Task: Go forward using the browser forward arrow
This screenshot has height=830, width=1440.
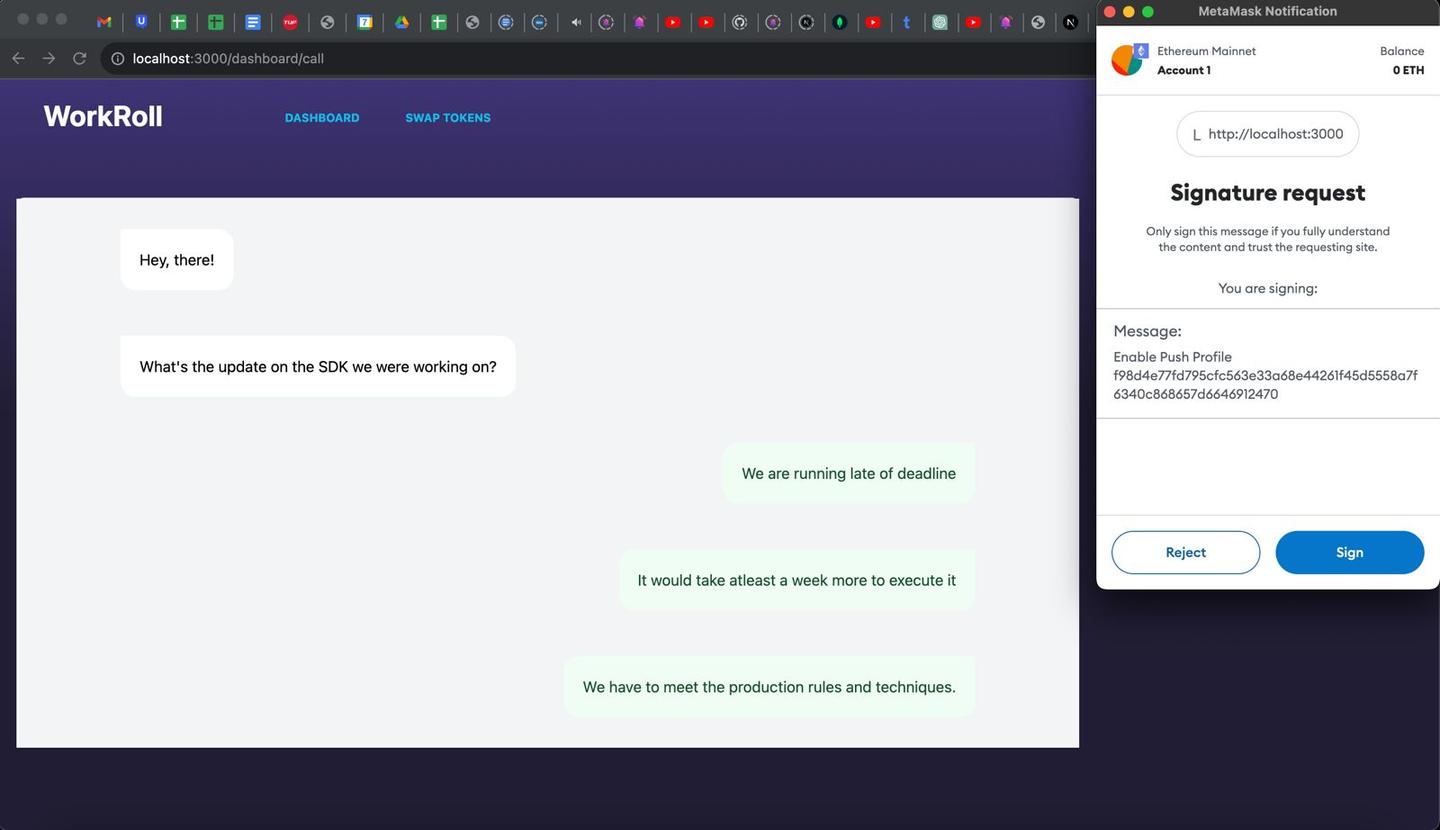Action: pyautogui.click(x=49, y=58)
